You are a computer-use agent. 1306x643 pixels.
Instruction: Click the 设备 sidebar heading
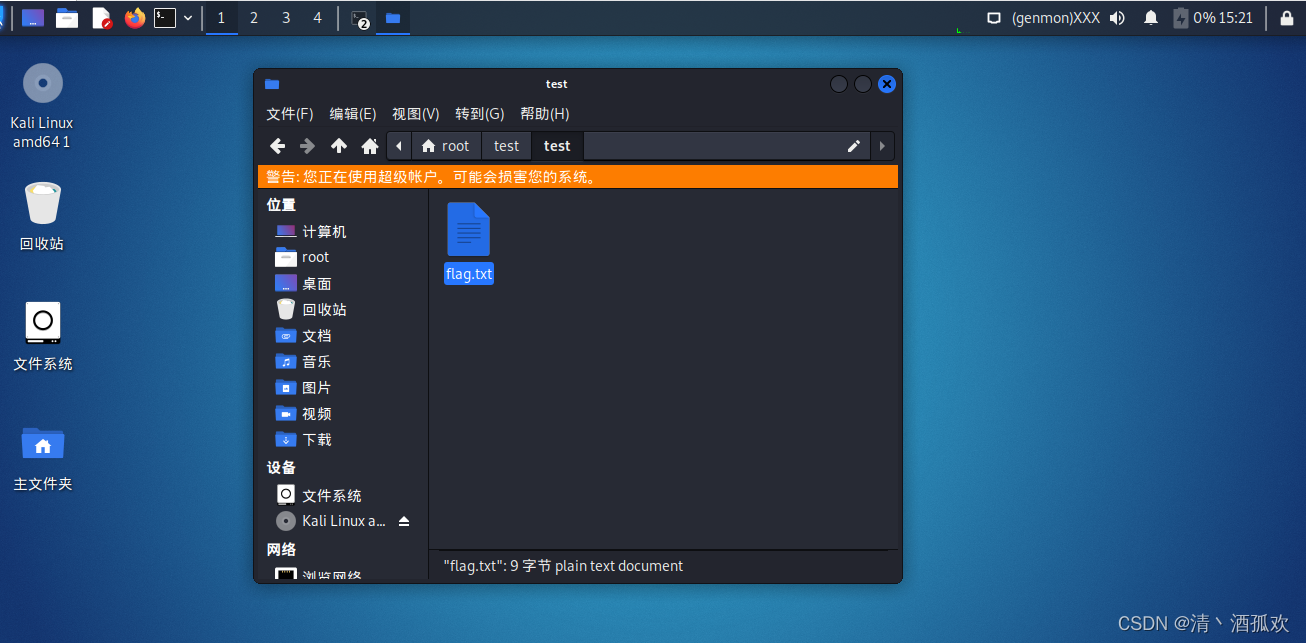click(x=281, y=468)
